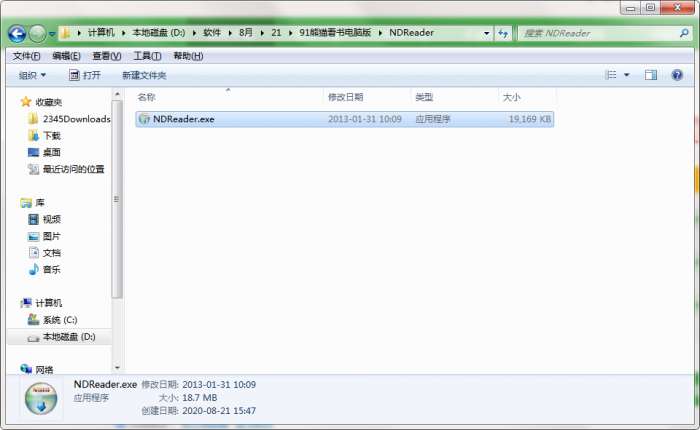
Task: Click the refresh button beside address bar
Action: [503, 33]
